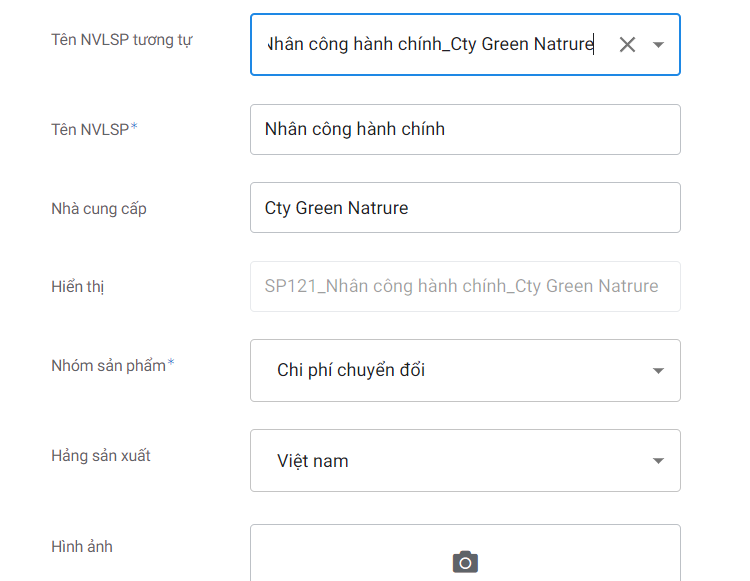The height and width of the screenshot is (581, 750).
Task: Place cursor in Tên NVLSP tương tự input
Action: click(430, 44)
